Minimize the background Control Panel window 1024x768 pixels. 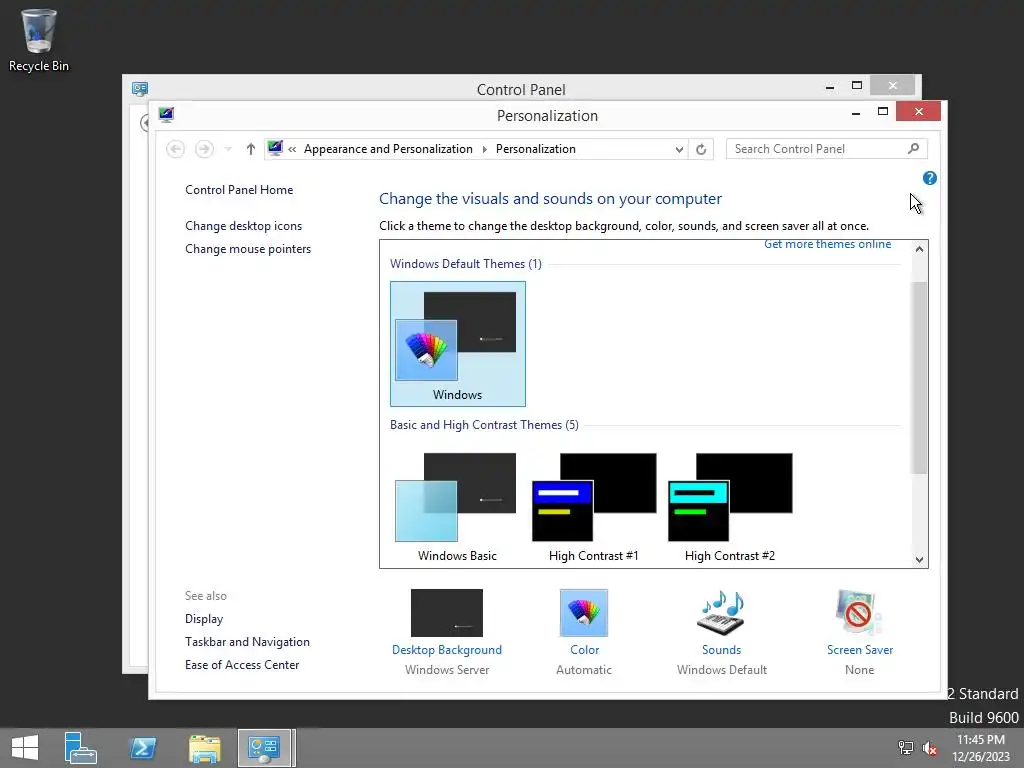pos(830,86)
